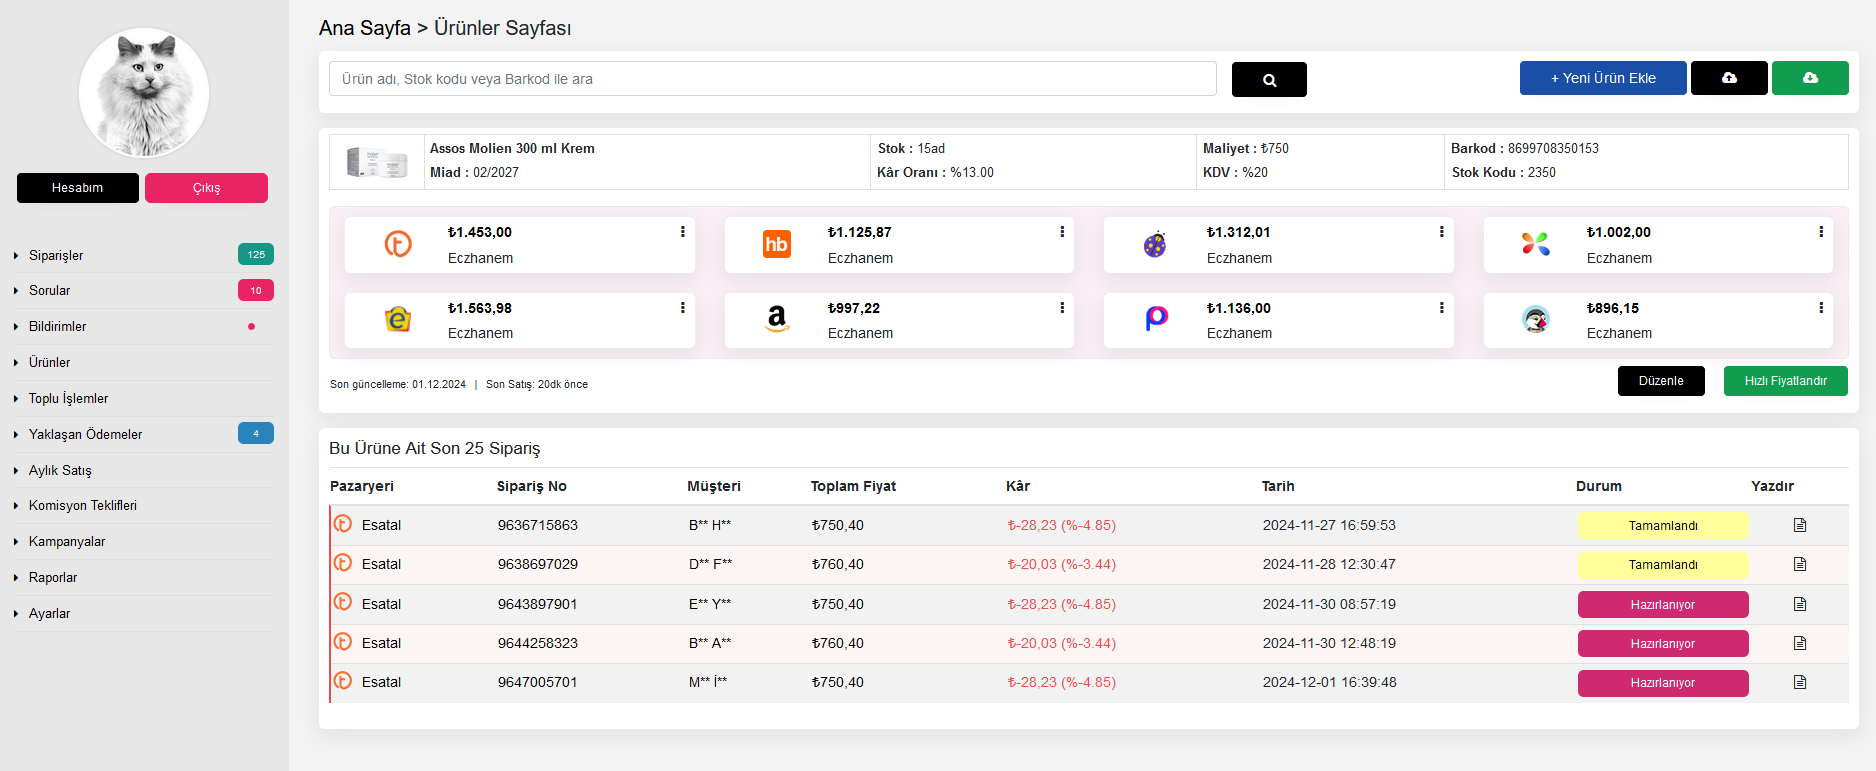Click the black search magnifier button
Viewport: 1876px width, 771px height.
click(x=1268, y=80)
